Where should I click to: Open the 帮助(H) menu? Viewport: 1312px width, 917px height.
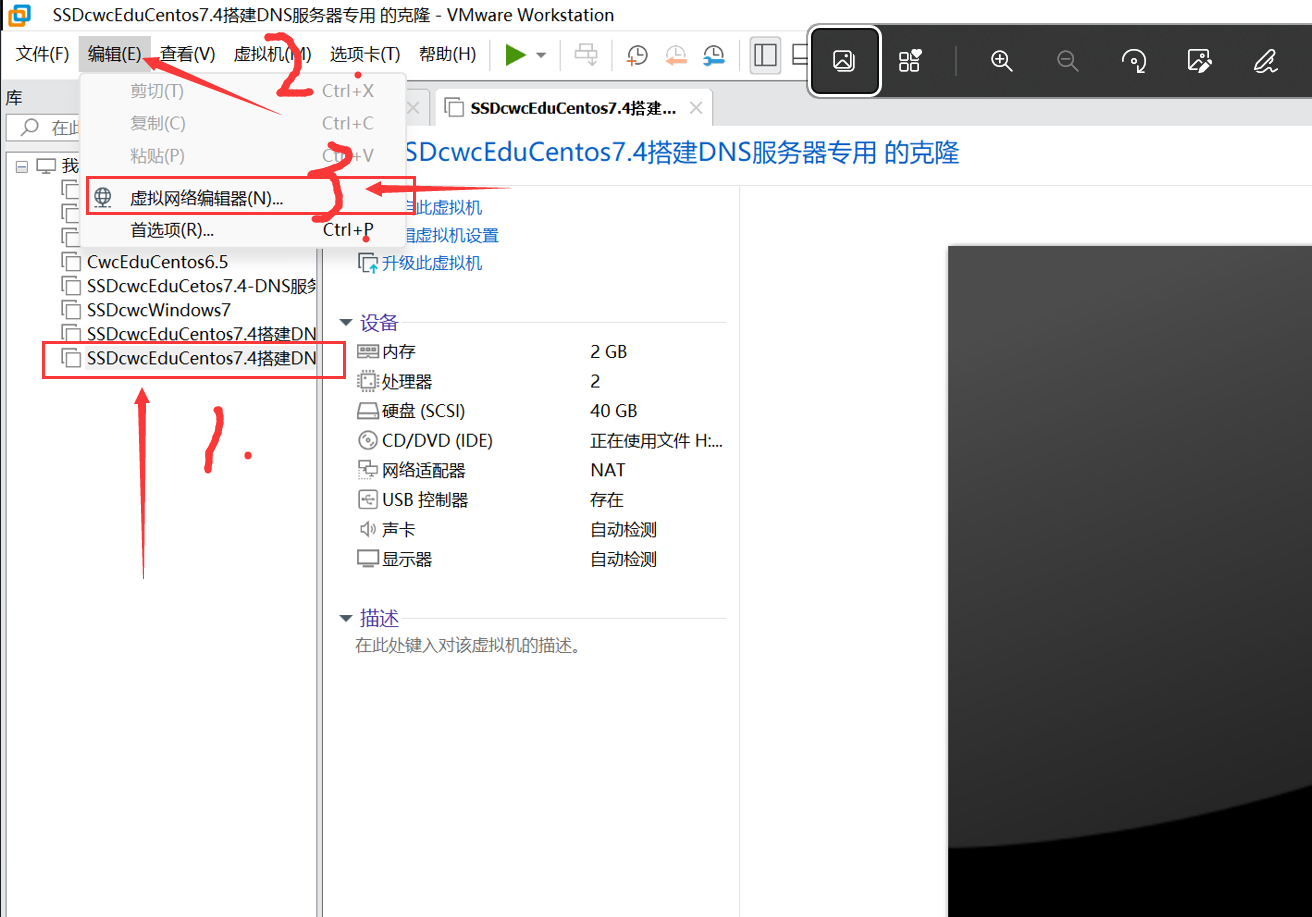(x=447, y=54)
